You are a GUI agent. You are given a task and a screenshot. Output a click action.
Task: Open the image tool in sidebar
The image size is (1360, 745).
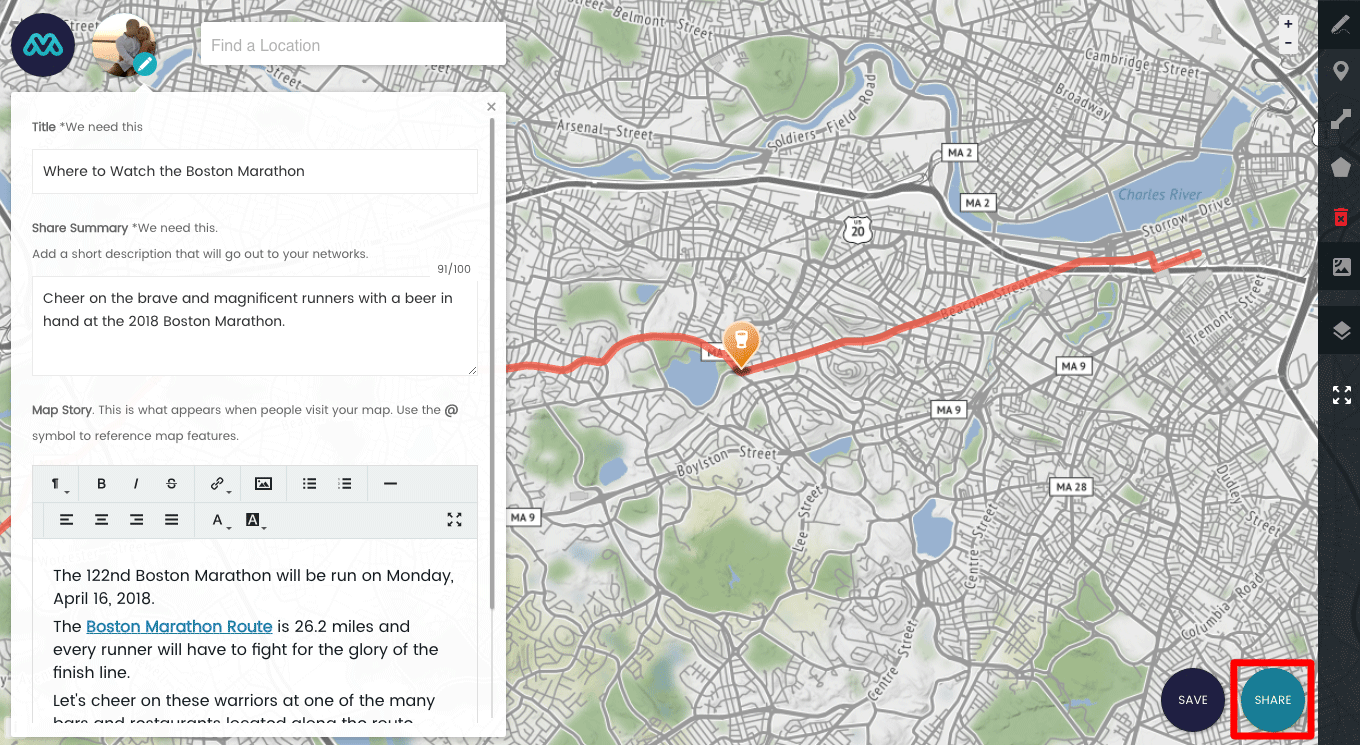[1341, 267]
